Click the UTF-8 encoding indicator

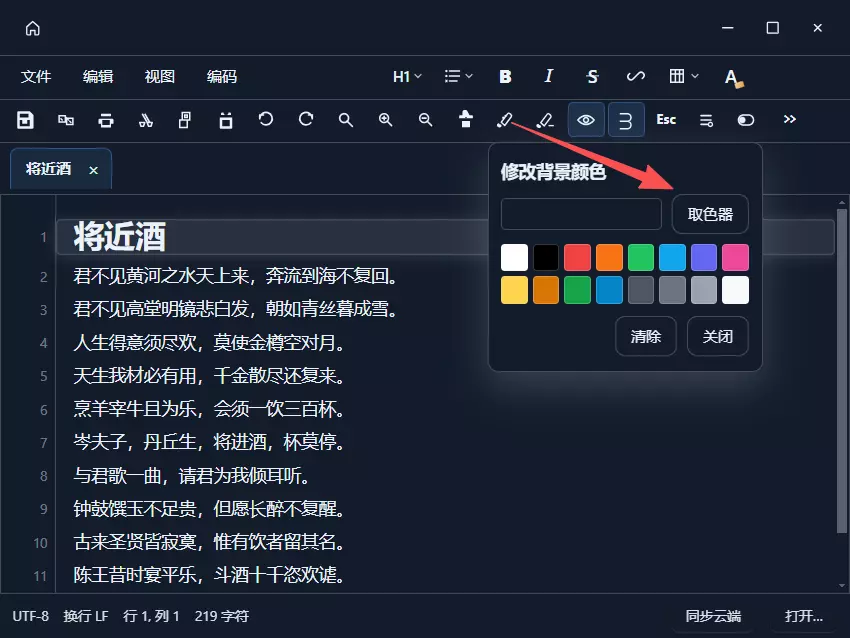pyautogui.click(x=30, y=616)
